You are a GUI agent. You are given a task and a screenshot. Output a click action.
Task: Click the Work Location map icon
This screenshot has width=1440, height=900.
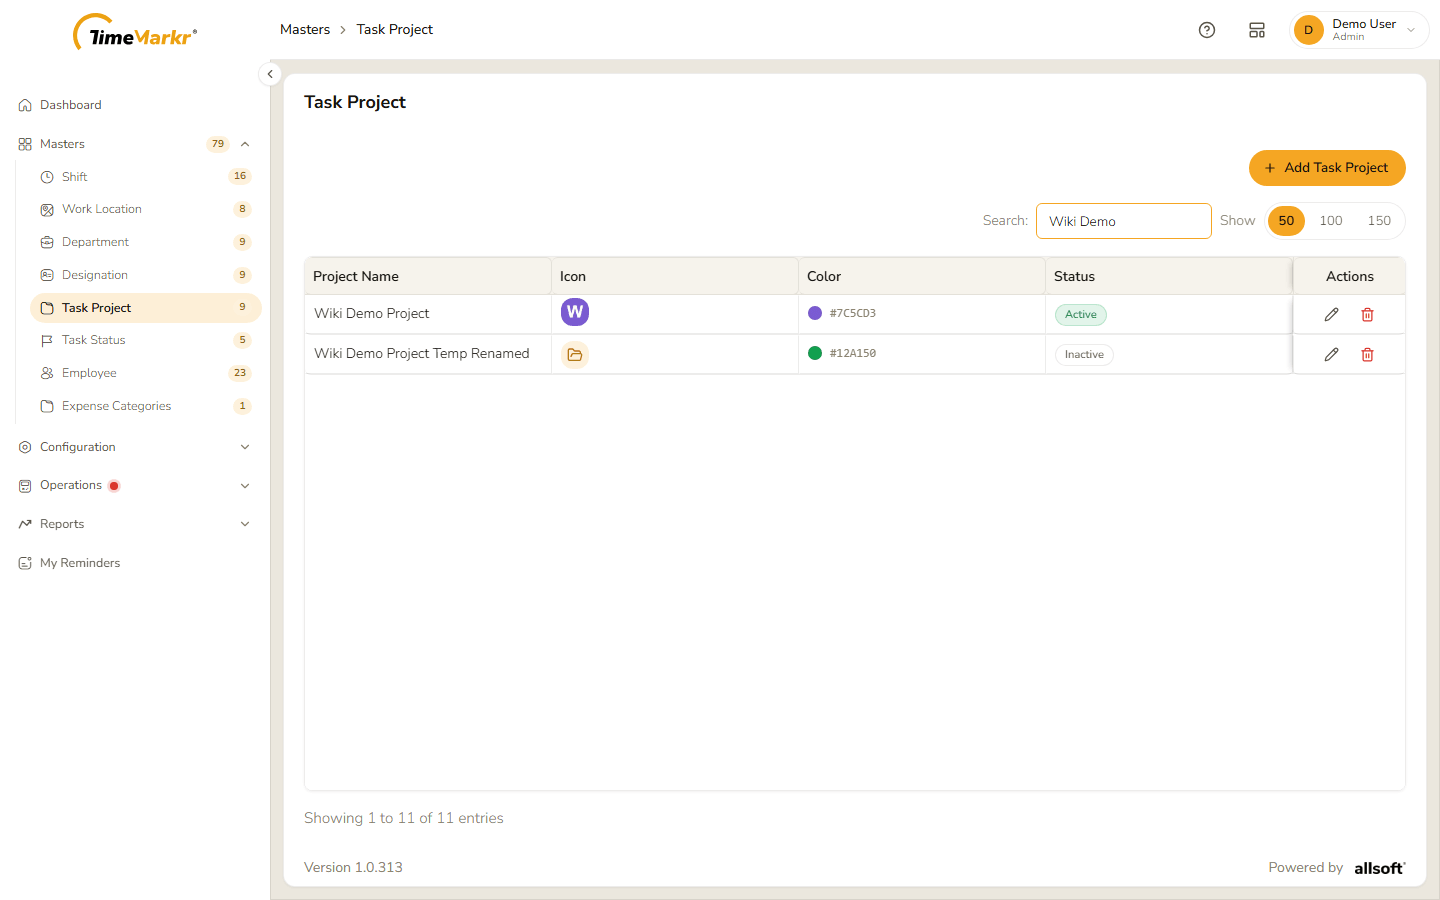pos(47,210)
